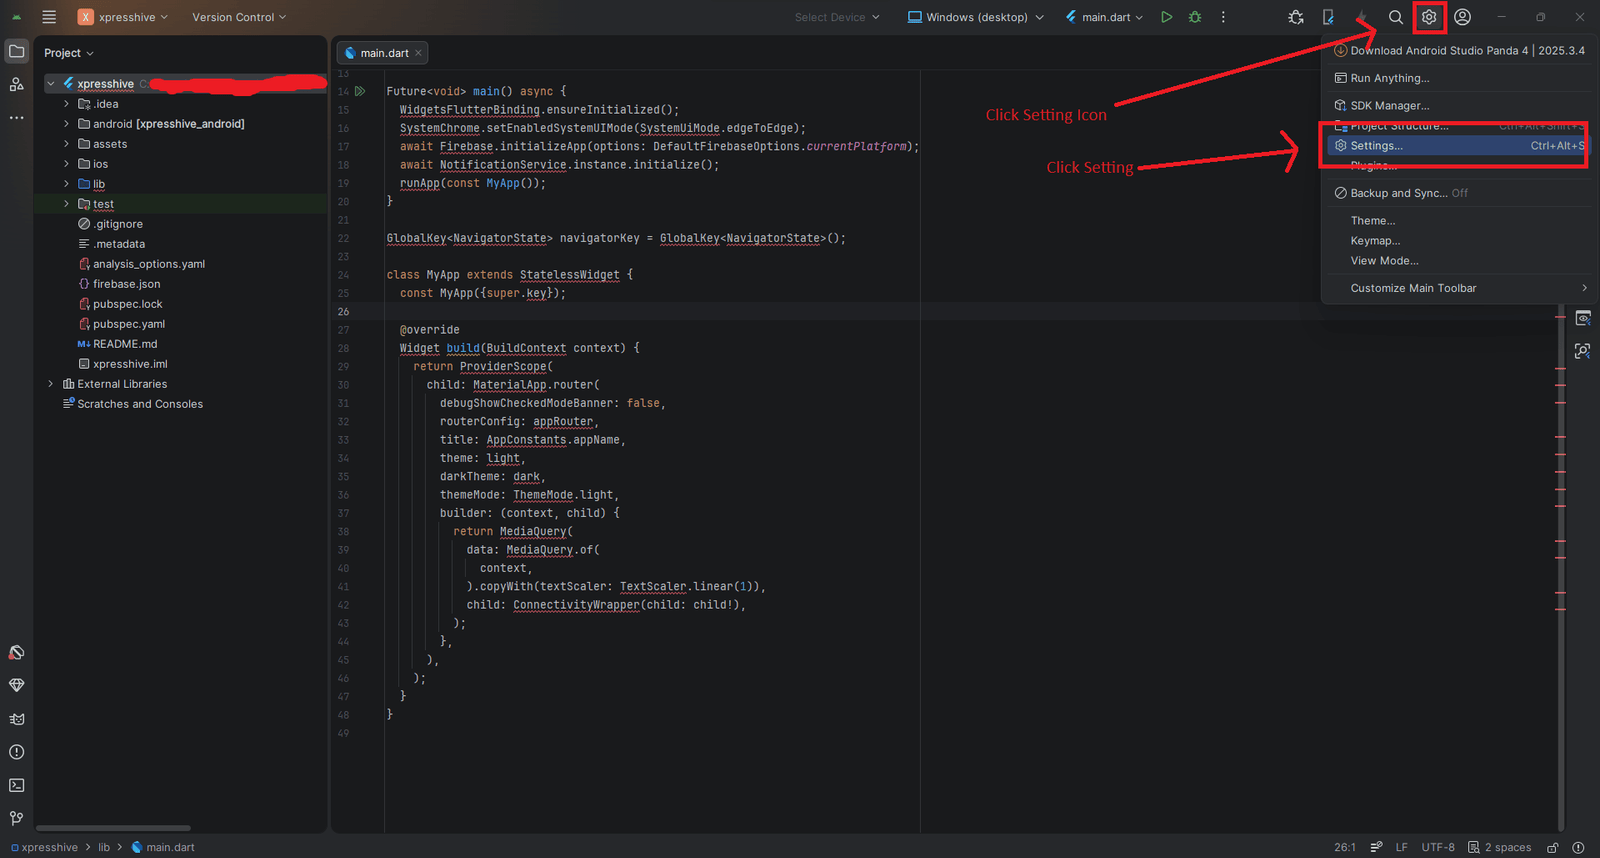Screen dimensions: 1600x858
Task: Open the more actions kebab in the toolbar
Action: [1223, 17]
